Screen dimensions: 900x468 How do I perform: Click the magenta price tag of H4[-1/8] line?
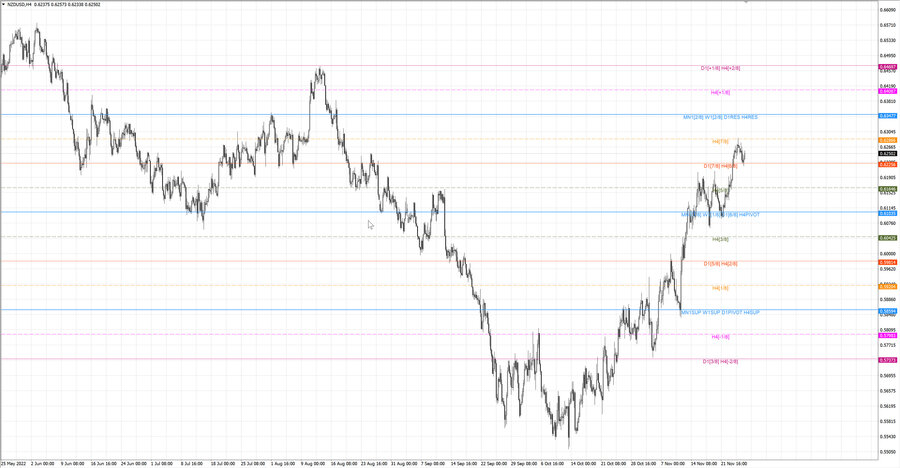888,335
